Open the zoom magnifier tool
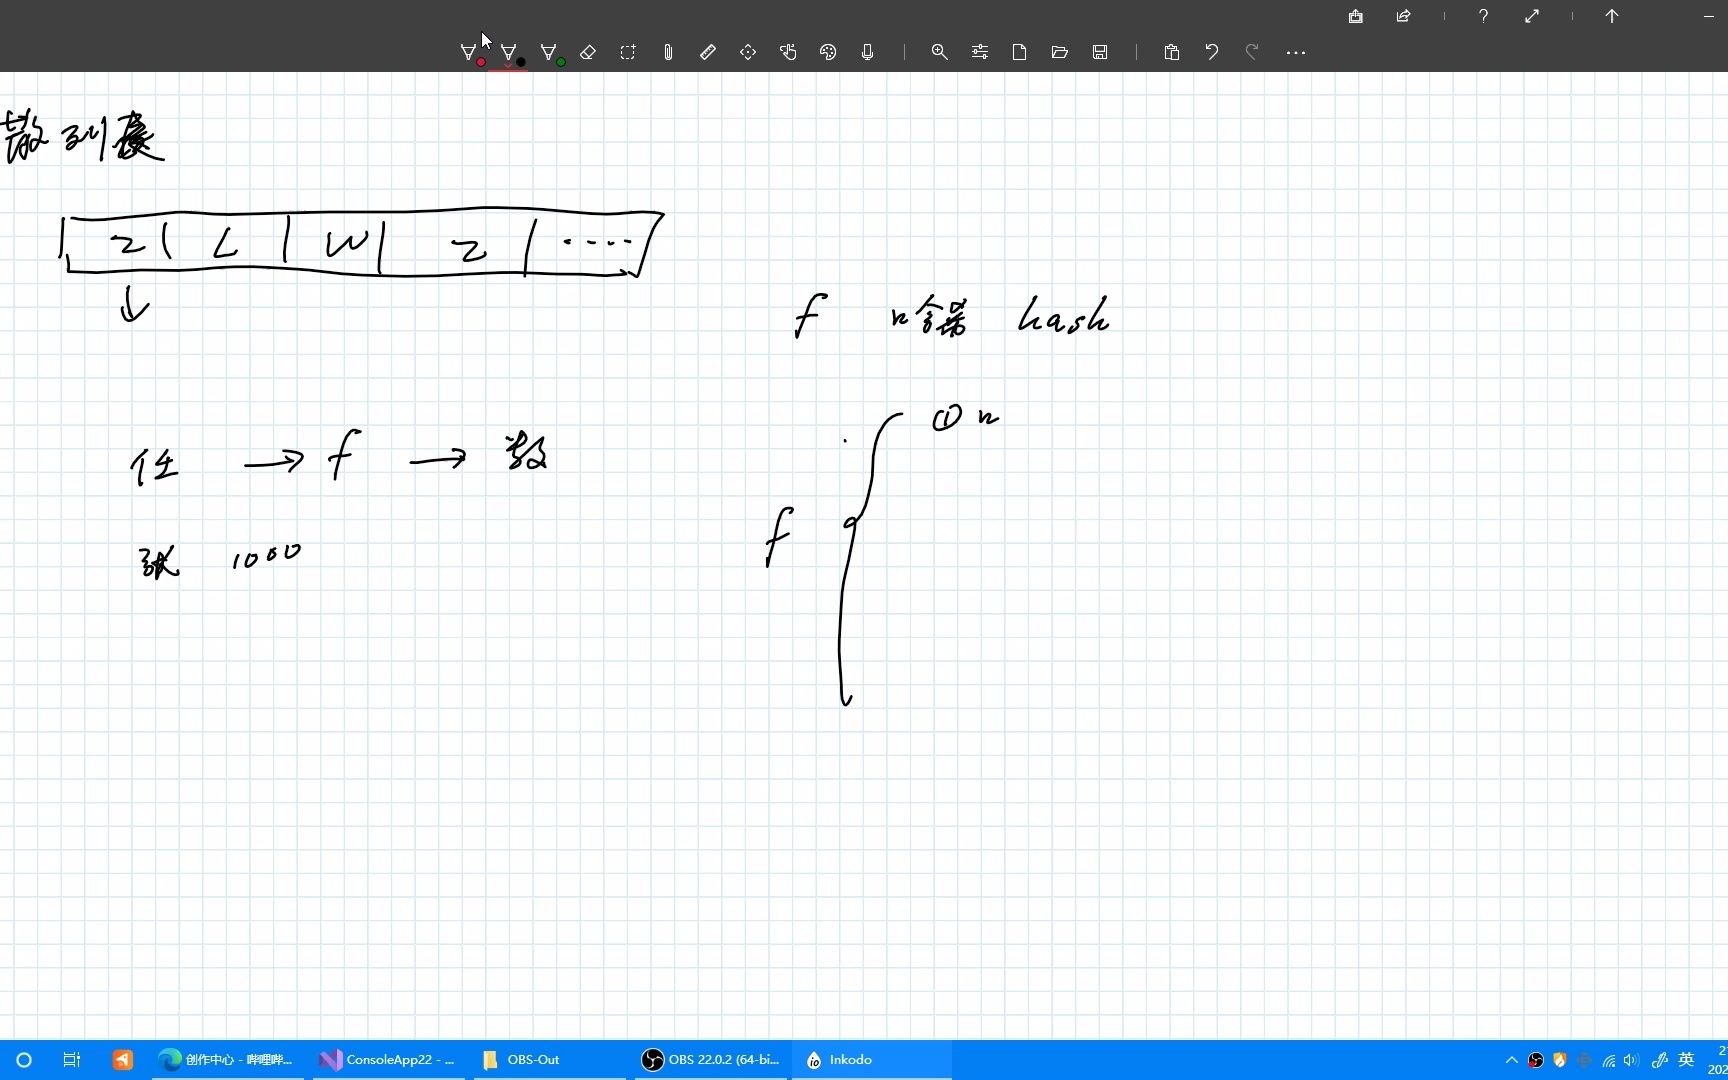1728x1080 pixels. coord(940,52)
